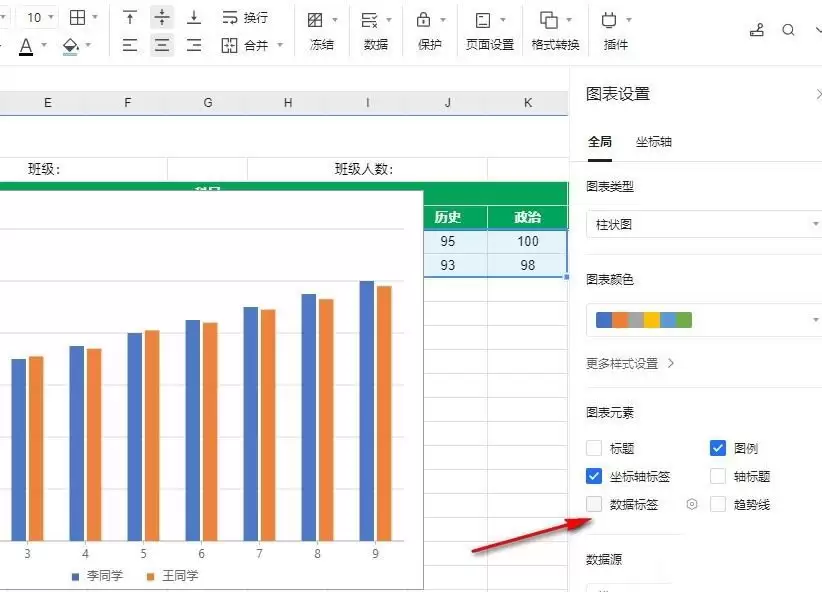Check the 标题 (title) checkbox
Image resolution: width=822 pixels, height=592 pixels.
[595, 449]
